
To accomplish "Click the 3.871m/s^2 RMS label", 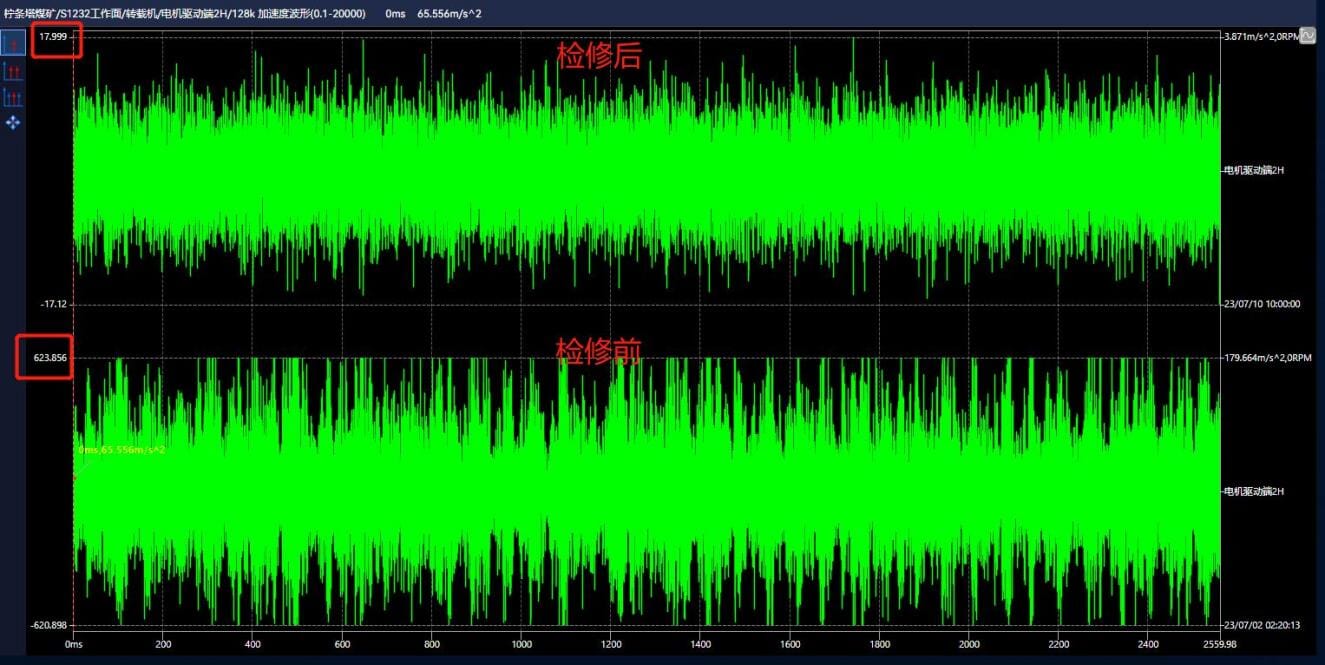I will (x=1262, y=36).
